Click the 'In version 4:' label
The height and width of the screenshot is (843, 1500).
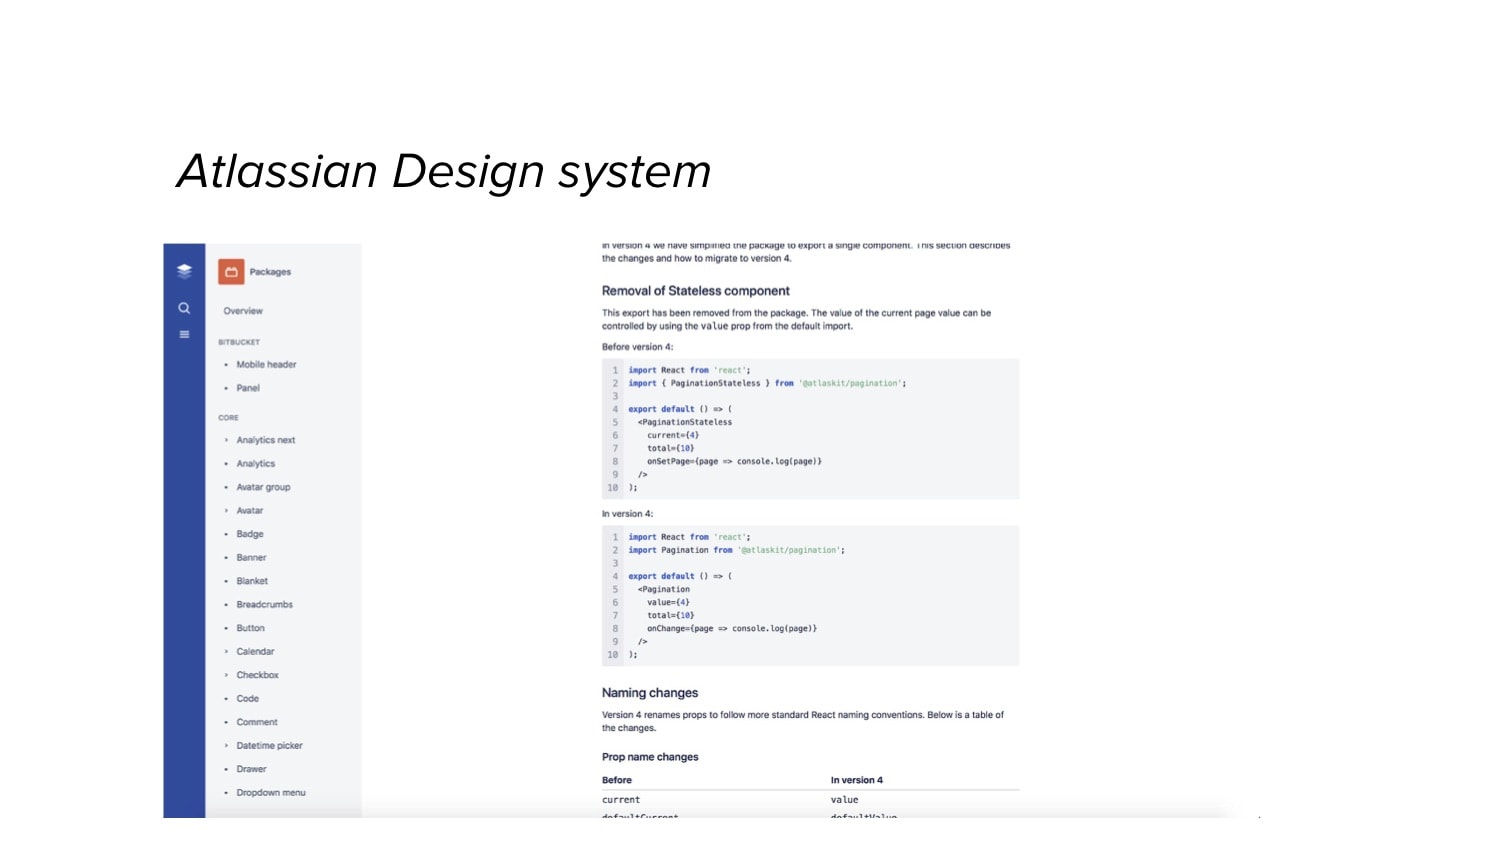tap(627, 514)
